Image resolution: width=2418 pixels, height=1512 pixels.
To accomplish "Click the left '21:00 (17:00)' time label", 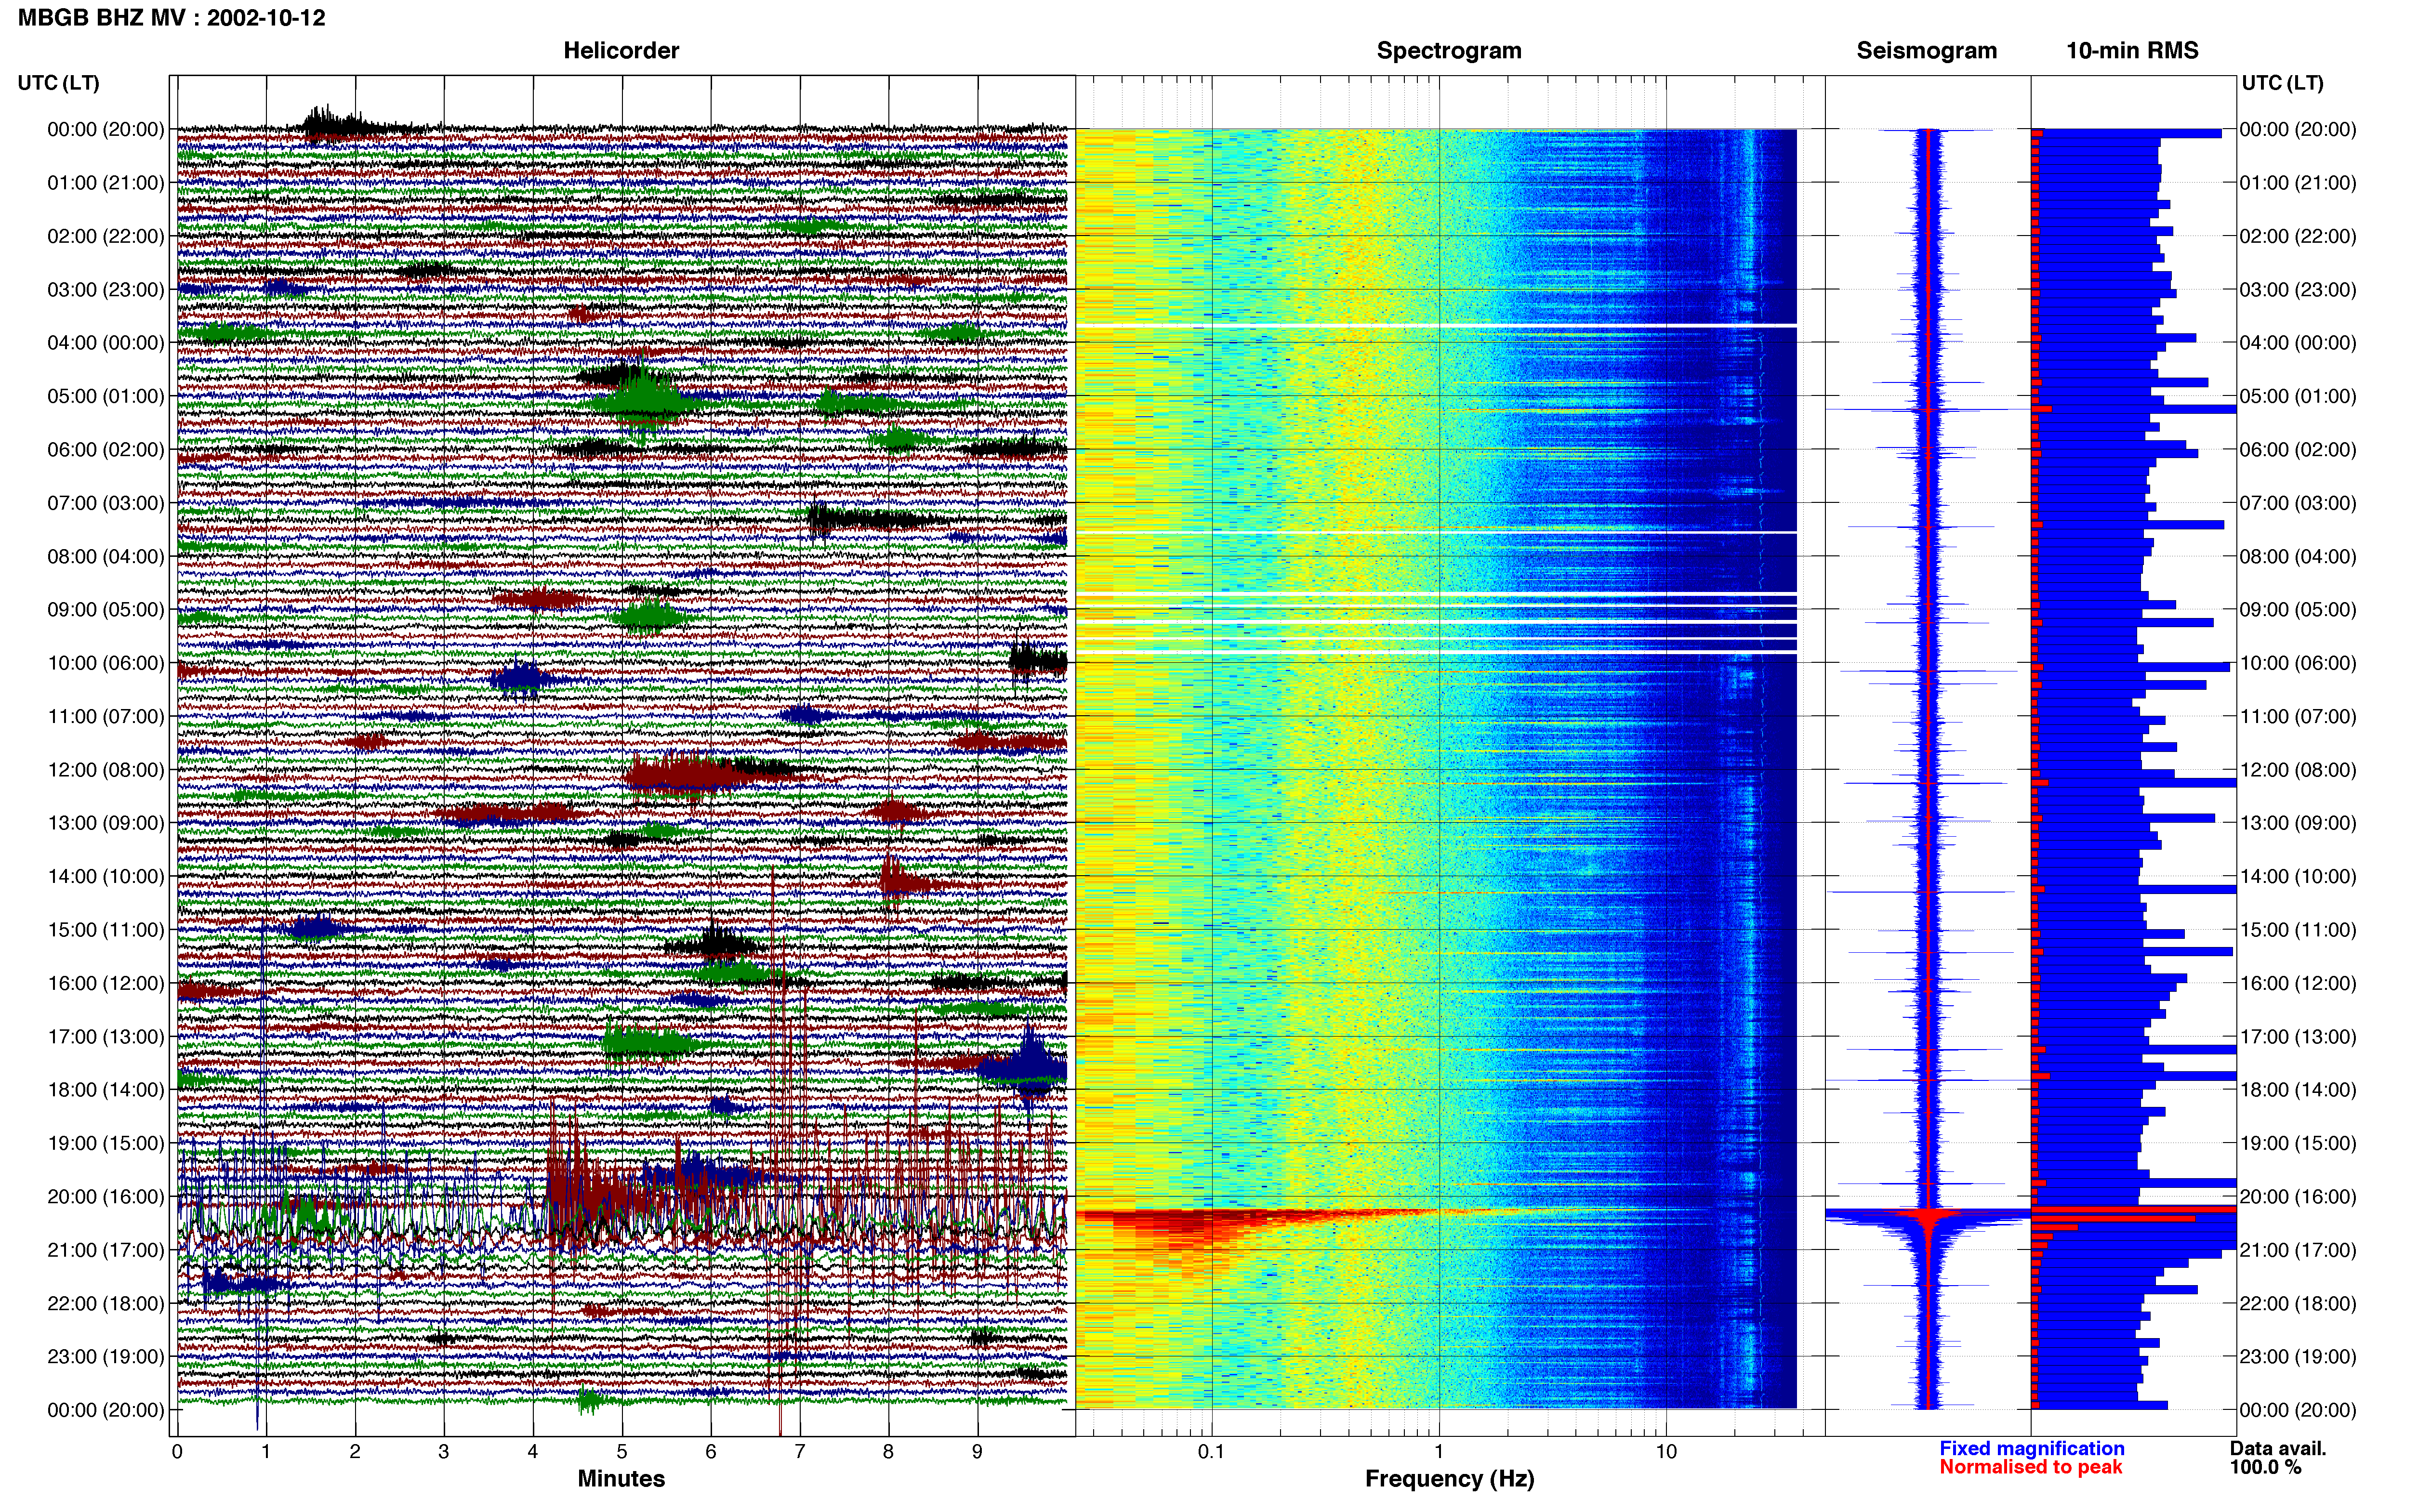I will (x=106, y=1250).
